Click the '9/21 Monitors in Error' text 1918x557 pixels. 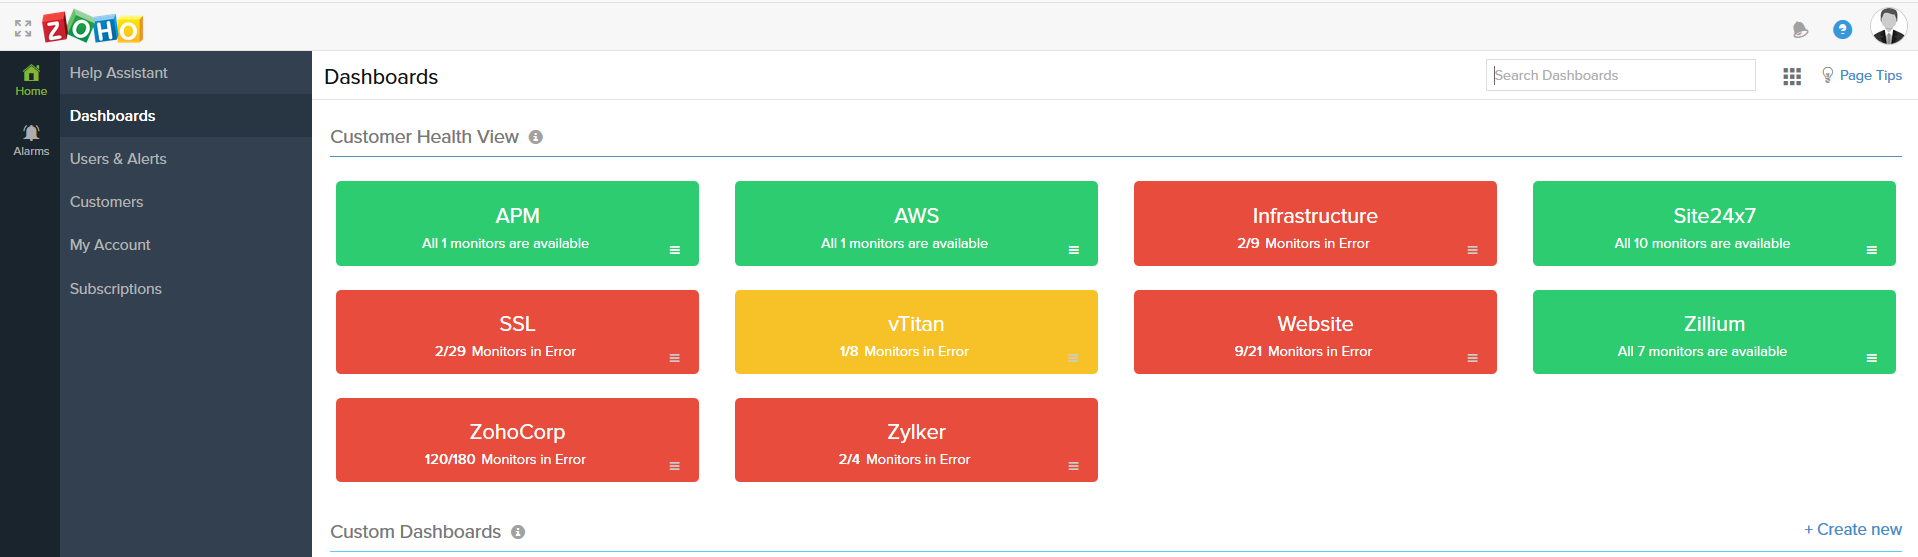[x=1303, y=351]
